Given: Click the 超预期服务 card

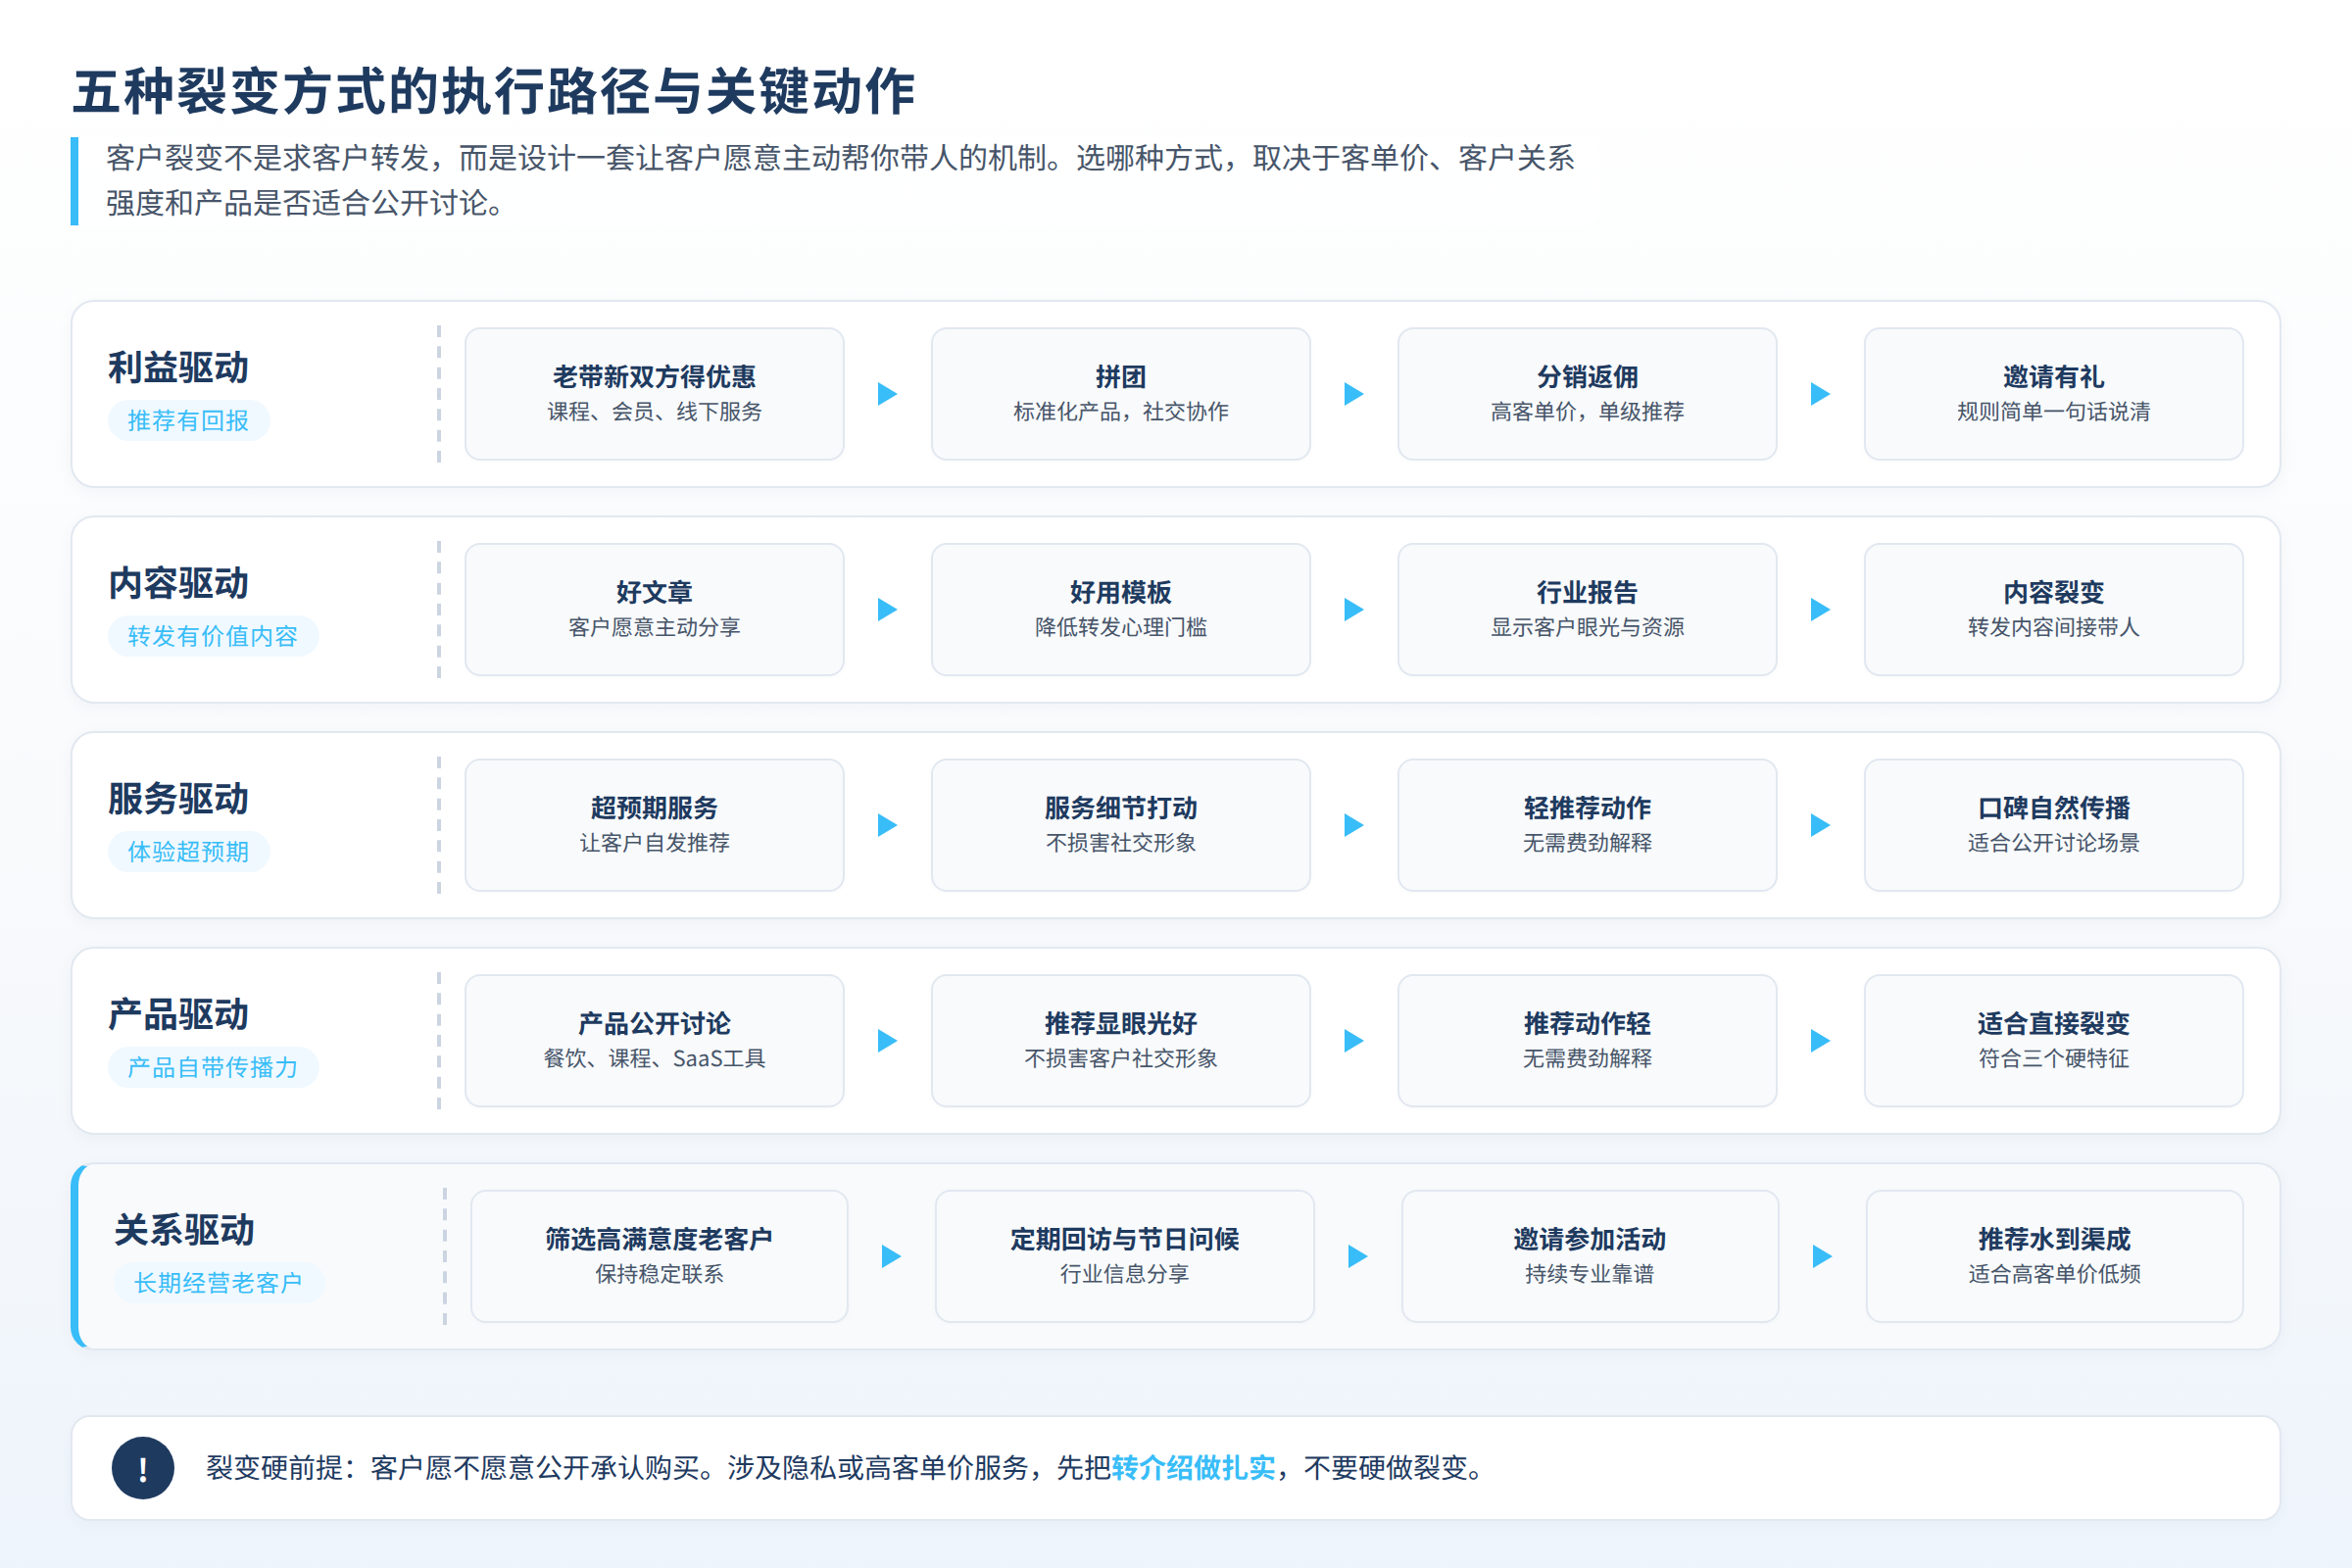Looking at the screenshot, I should click(654, 825).
